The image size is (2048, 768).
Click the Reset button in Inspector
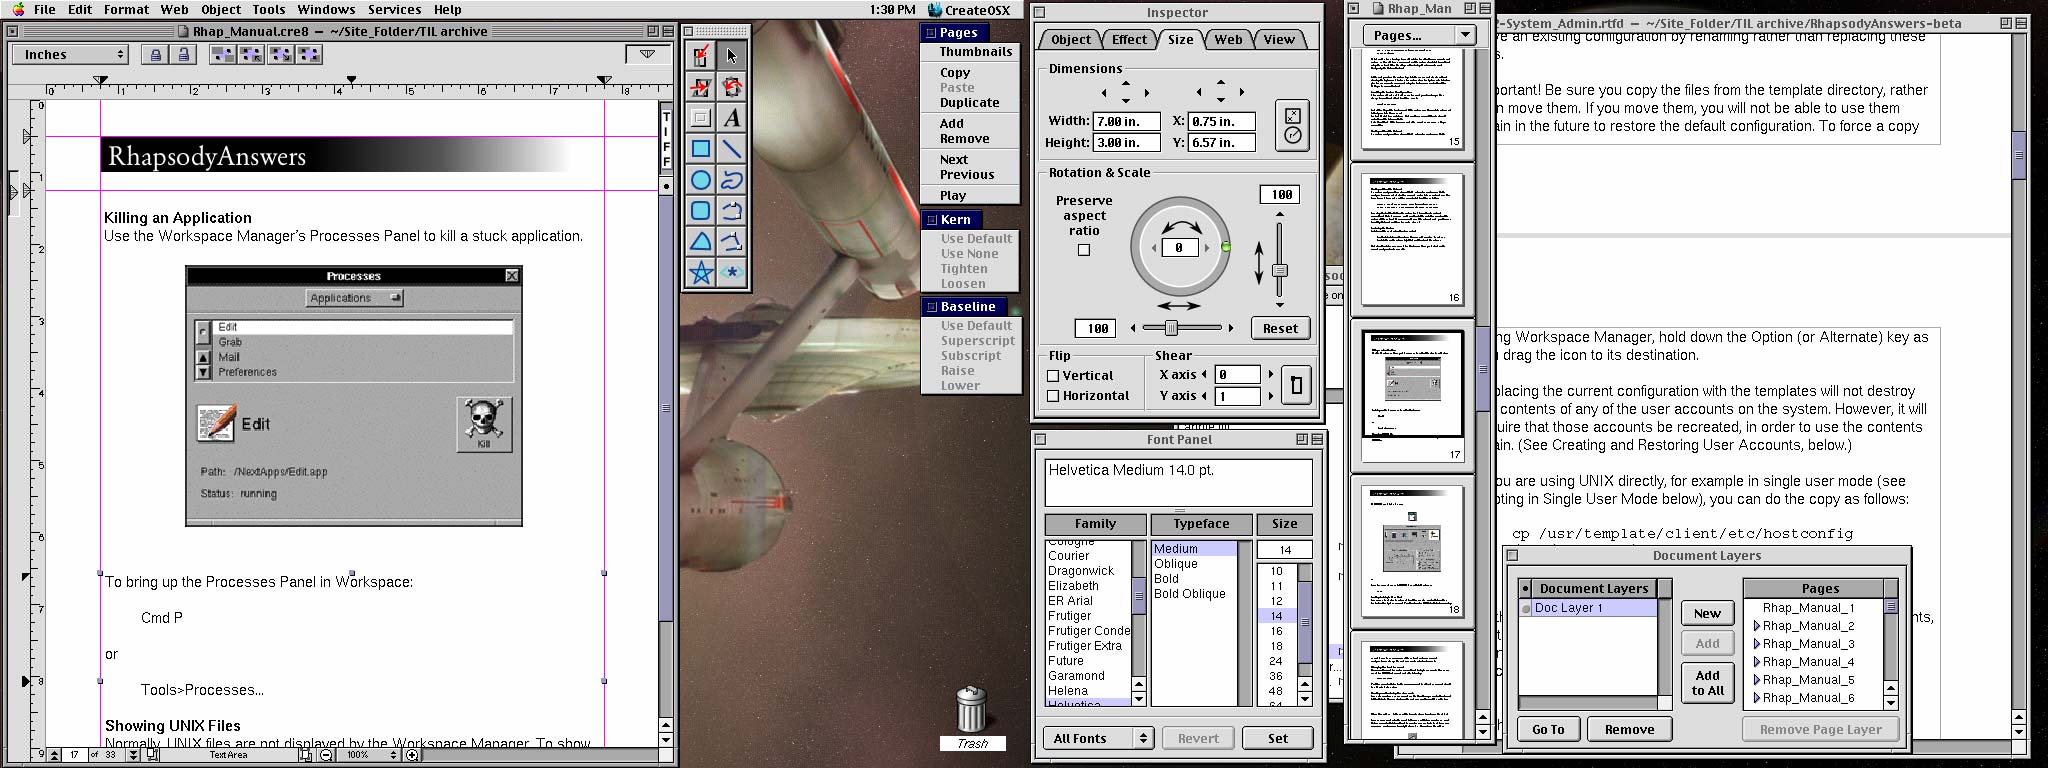[x=1280, y=328]
